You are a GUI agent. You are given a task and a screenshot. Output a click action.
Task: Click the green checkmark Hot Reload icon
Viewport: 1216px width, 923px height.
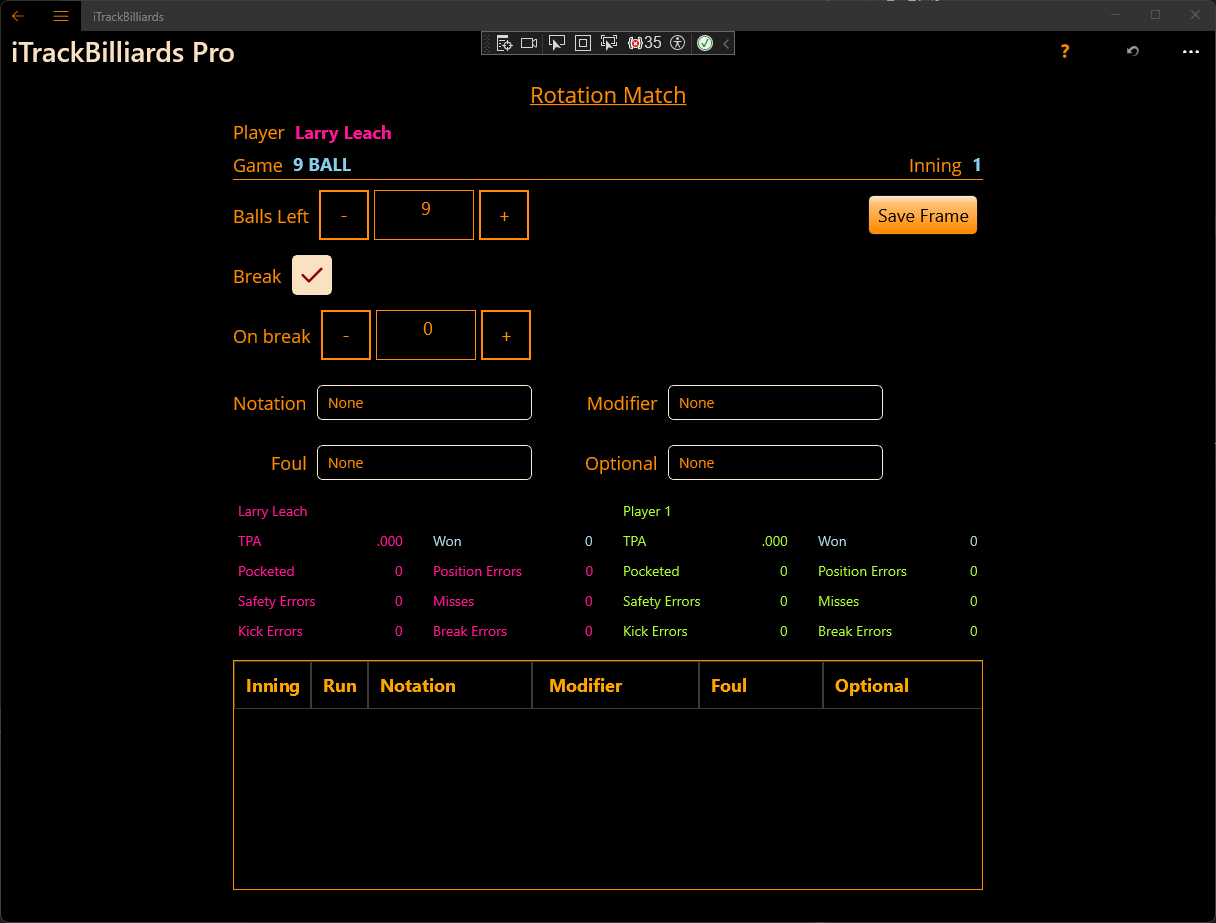[x=705, y=43]
